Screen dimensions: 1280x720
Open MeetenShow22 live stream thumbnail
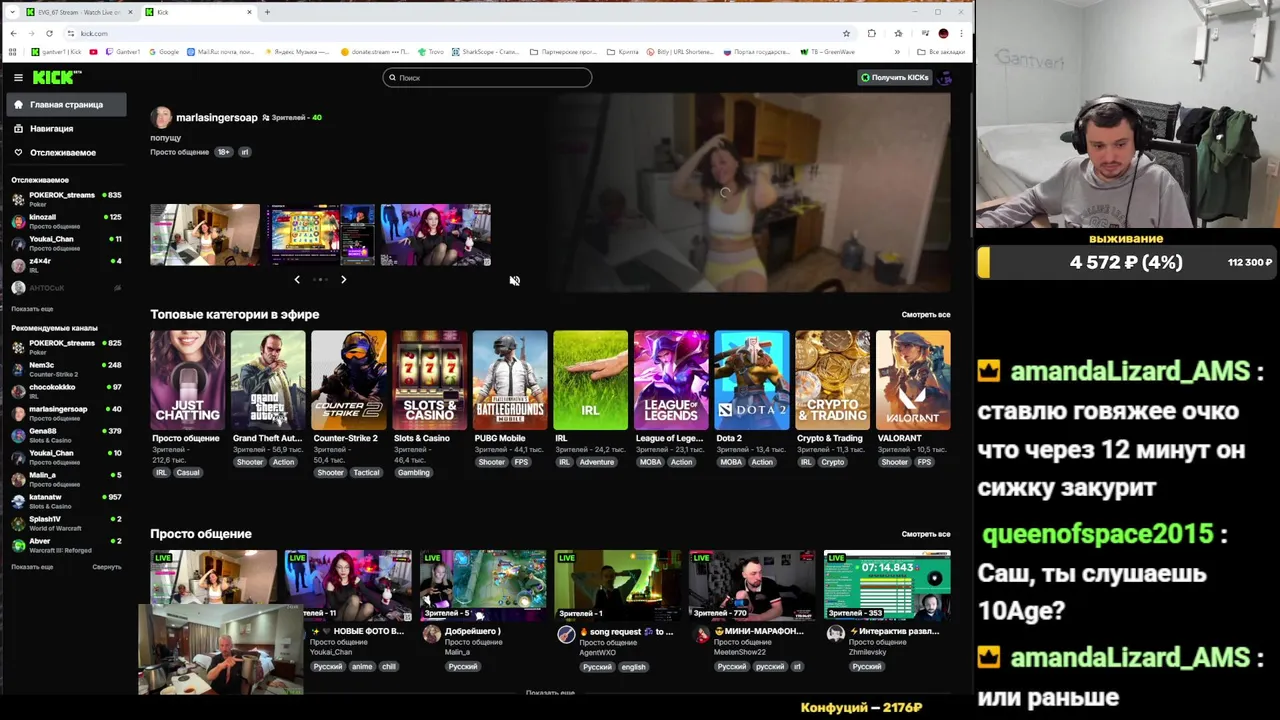point(752,585)
